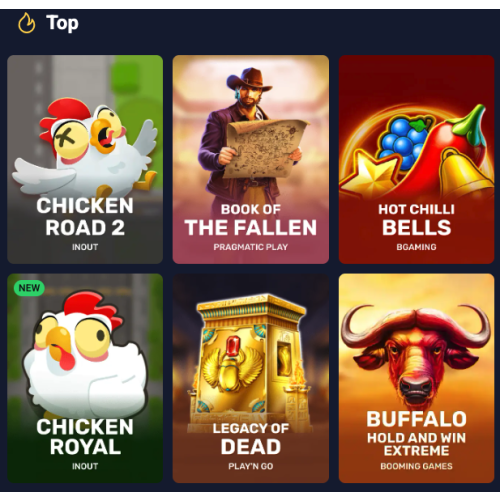Select the Hot Chilli Bells game card
500x500 pixels.
point(416,159)
